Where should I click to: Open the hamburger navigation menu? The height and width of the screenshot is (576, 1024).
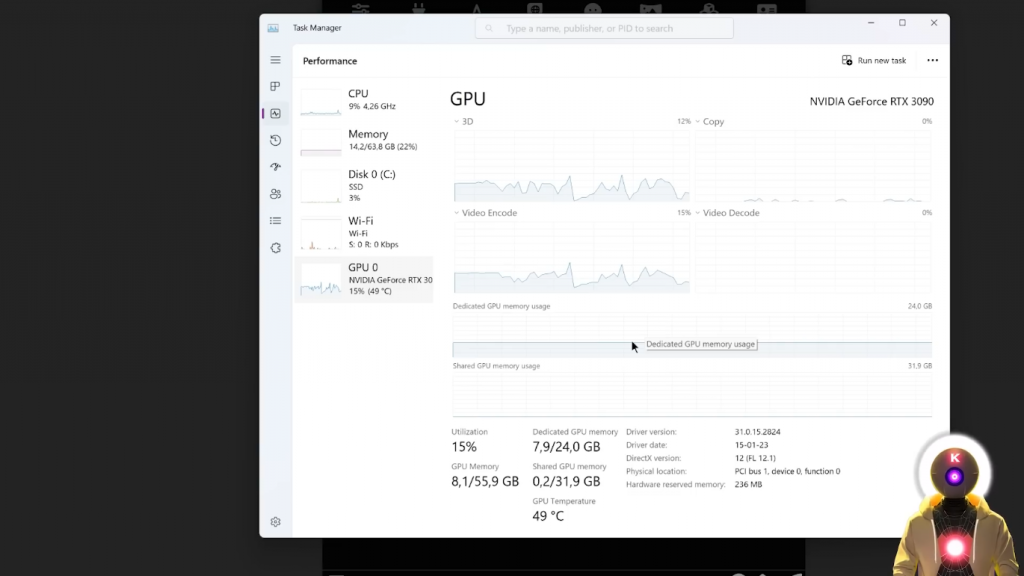[x=276, y=60]
